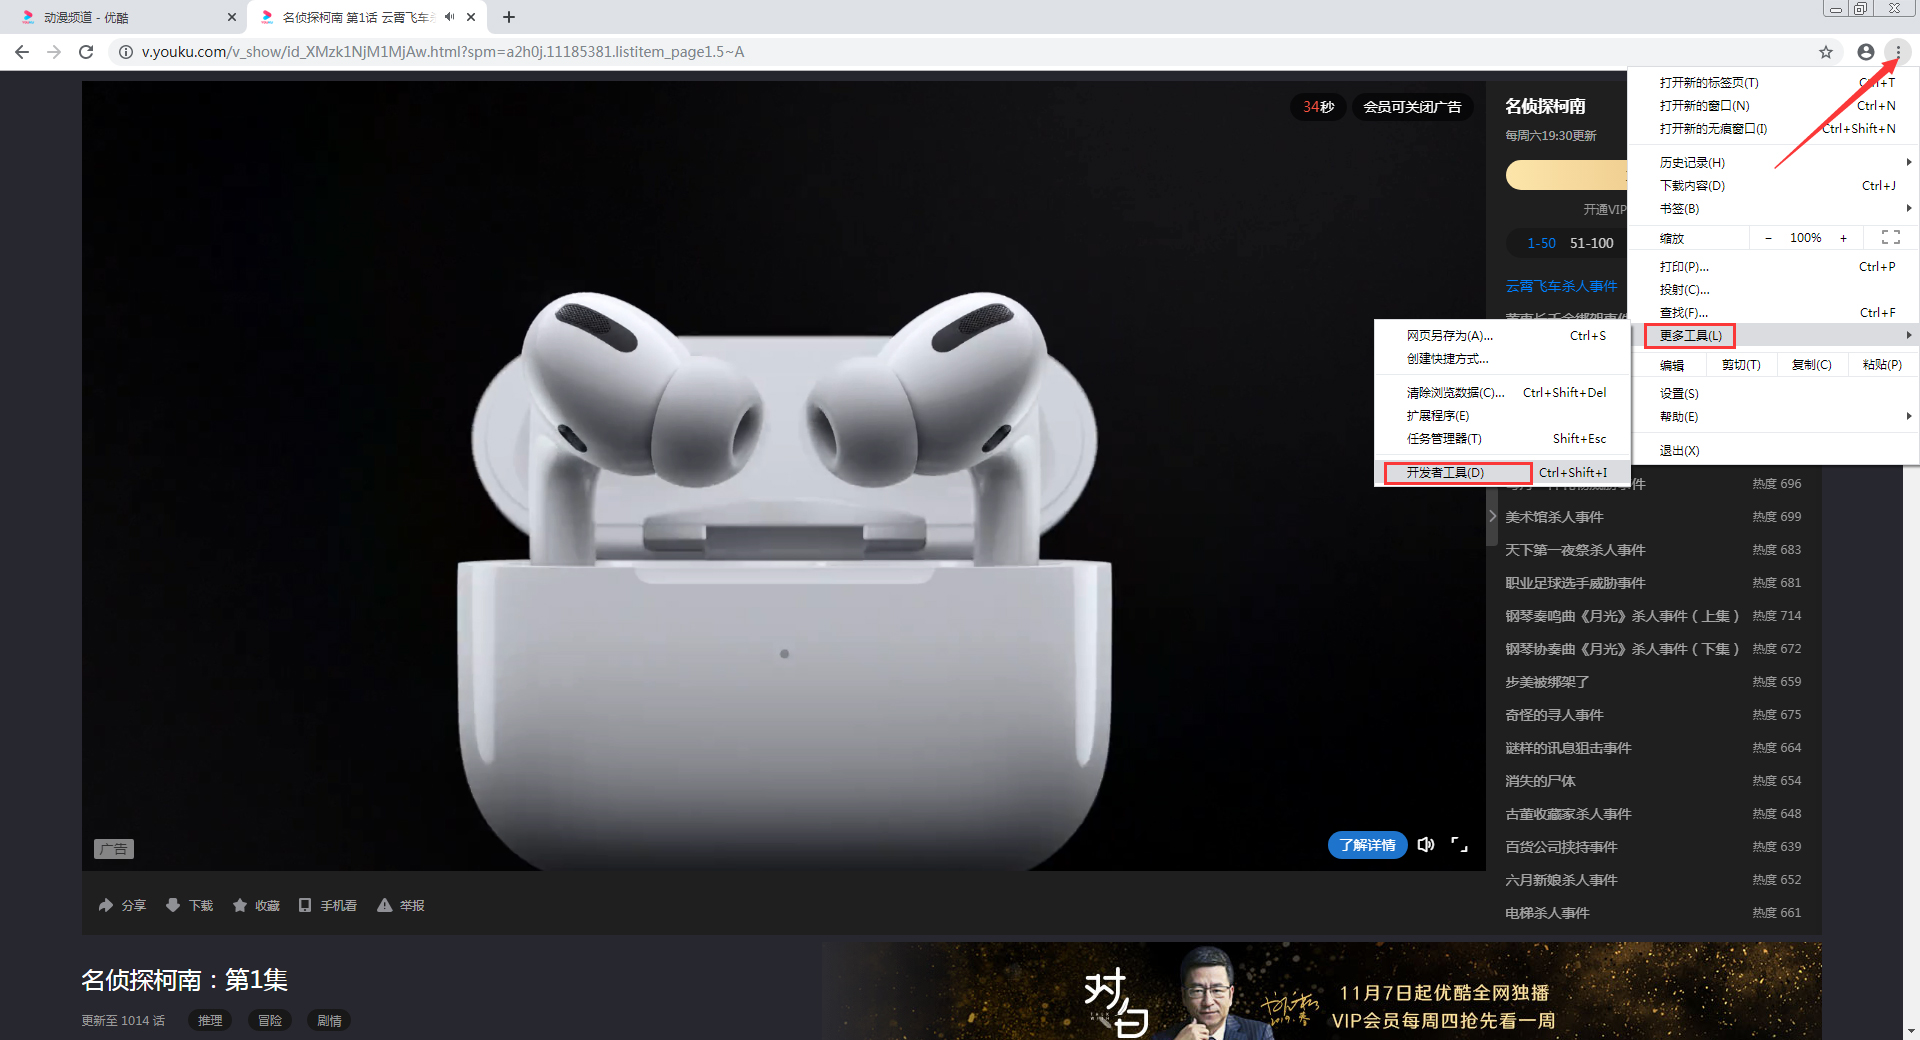
Task: Click the 手机看 mobile viewing icon
Action: 306,905
